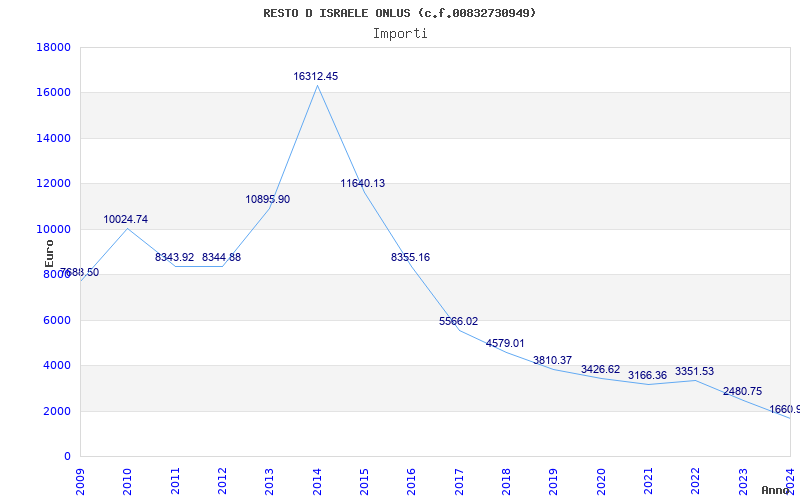Screen dimensions: 800x500
Task: Select year 2023 on the x-axis
Action: [x=743, y=482]
